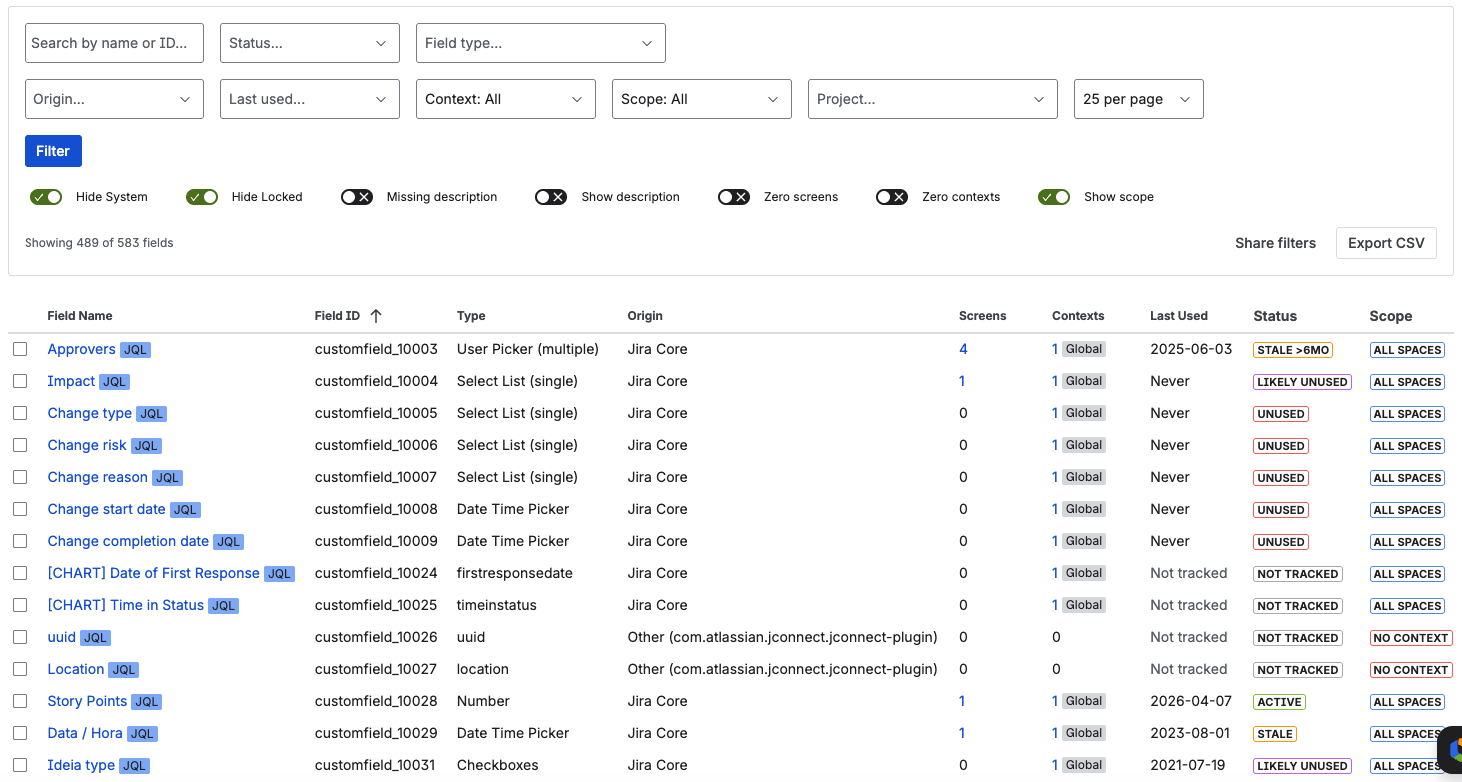1462x782 pixels.
Task: Click the UNUSED badge in Change reason row
Action: point(1281,478)
